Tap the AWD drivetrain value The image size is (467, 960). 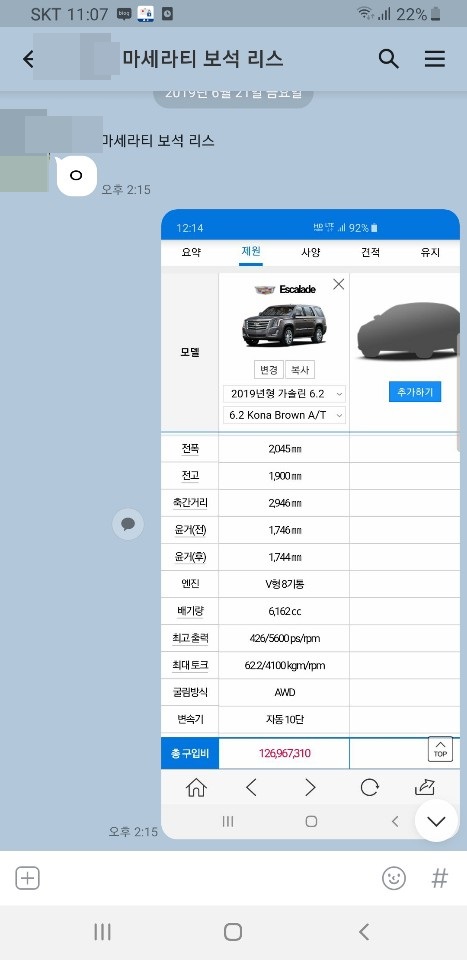click(285, 692)
